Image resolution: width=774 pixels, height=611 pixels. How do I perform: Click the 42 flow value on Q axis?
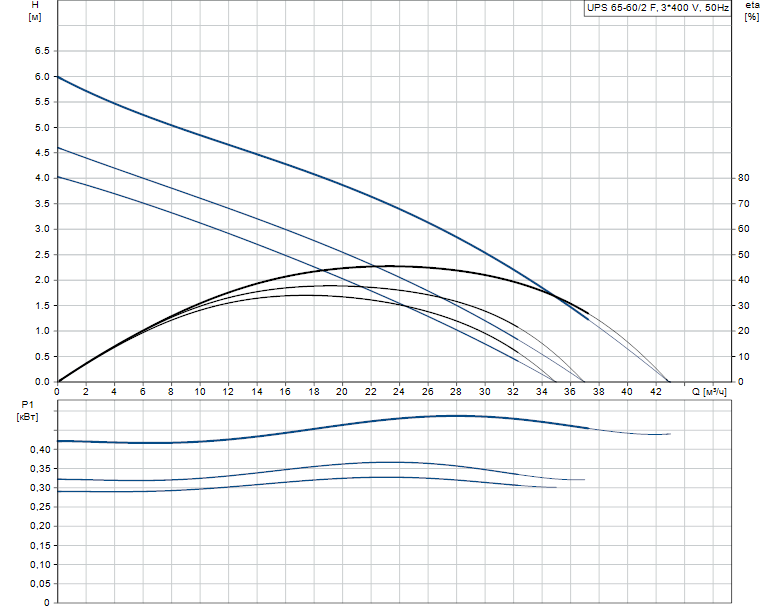[656, 391]
